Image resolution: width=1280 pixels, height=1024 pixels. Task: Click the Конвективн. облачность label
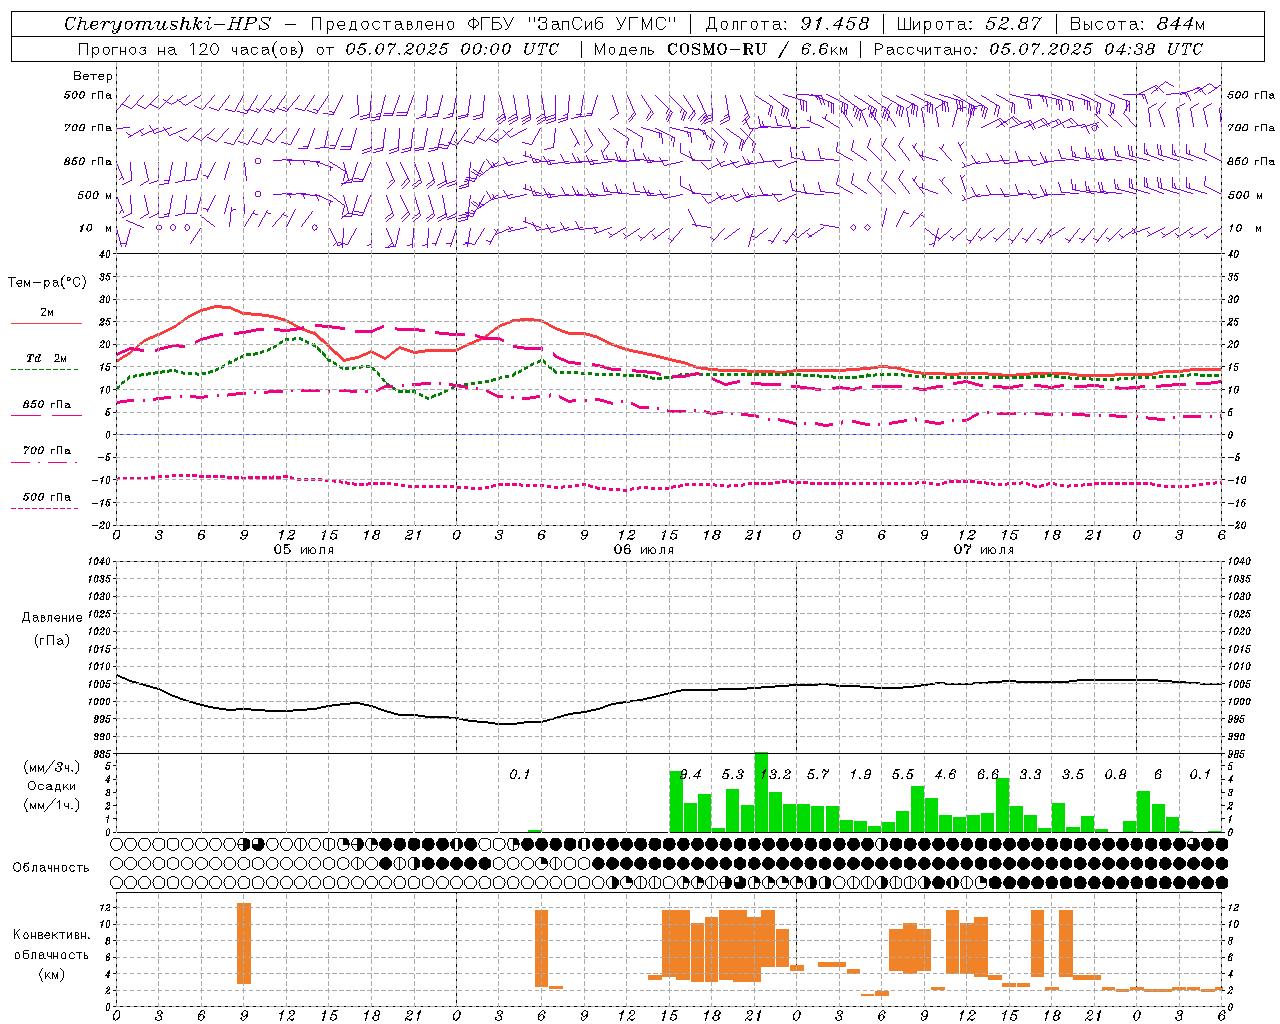(x=51, y=944)
